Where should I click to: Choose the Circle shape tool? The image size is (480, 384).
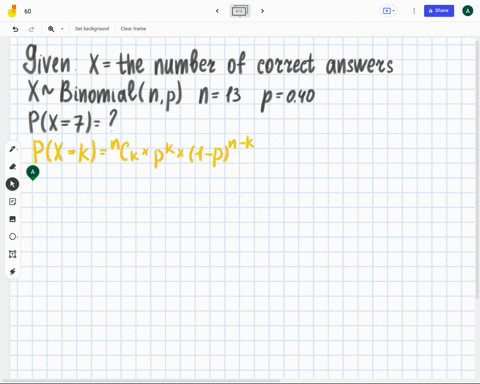[x=13, y=237]
